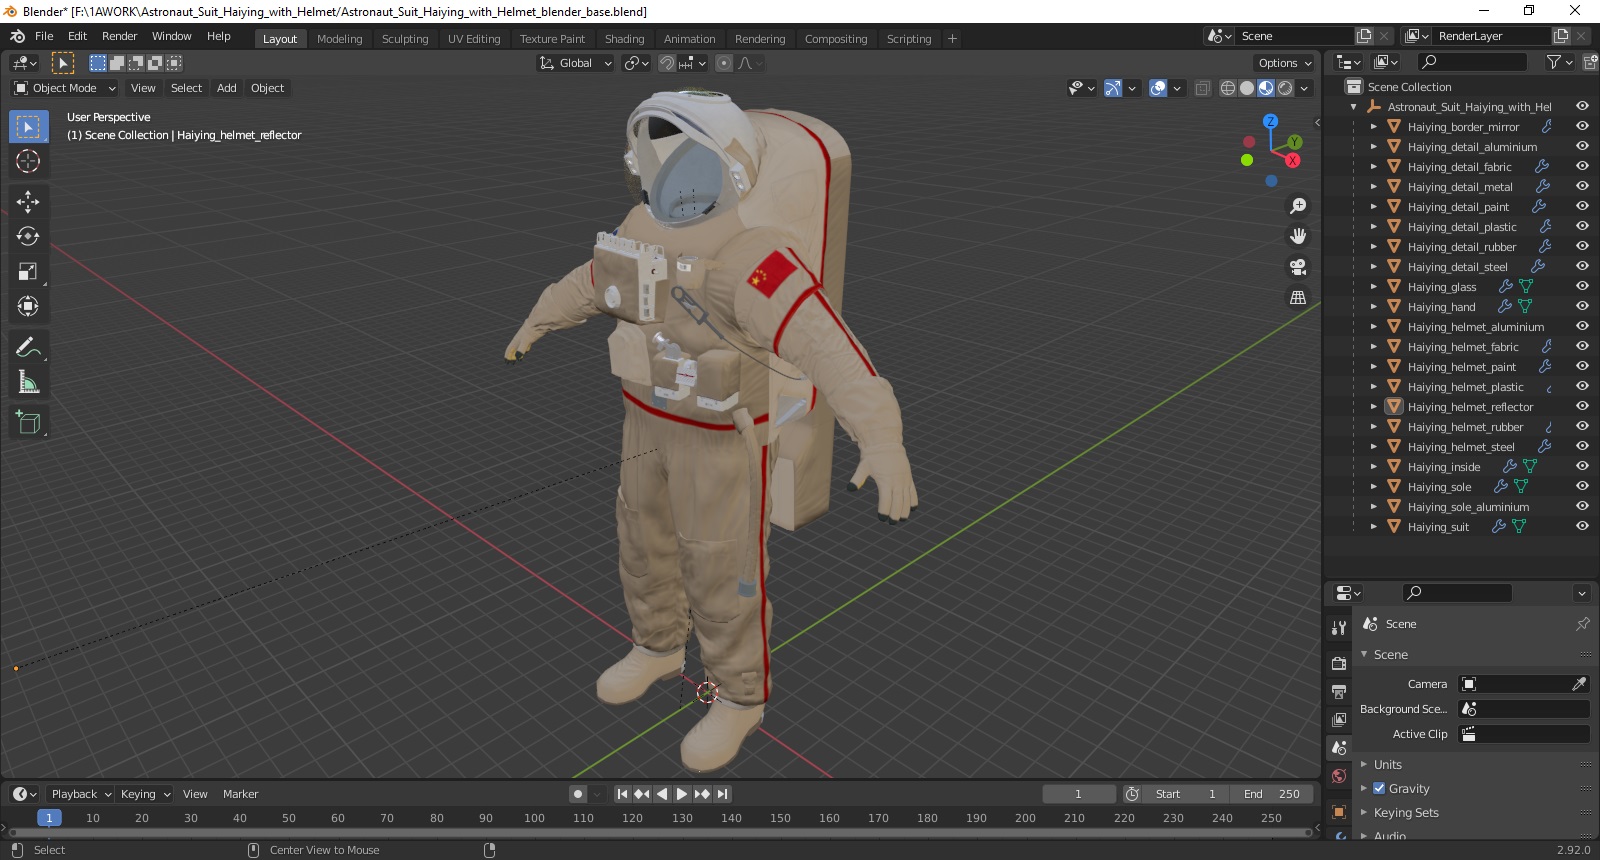Open the File menu

point(44,36)
